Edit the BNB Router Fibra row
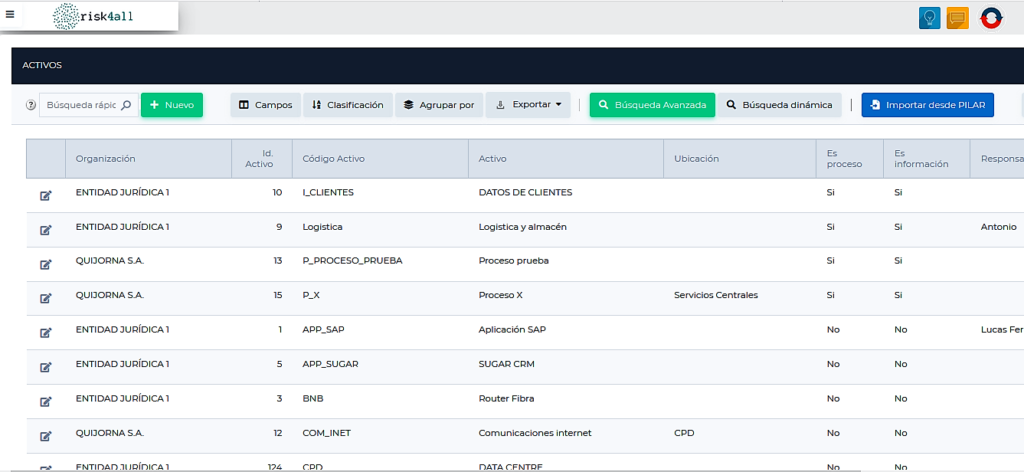This screenshot has width=1024, height=472. coord(46,401)
